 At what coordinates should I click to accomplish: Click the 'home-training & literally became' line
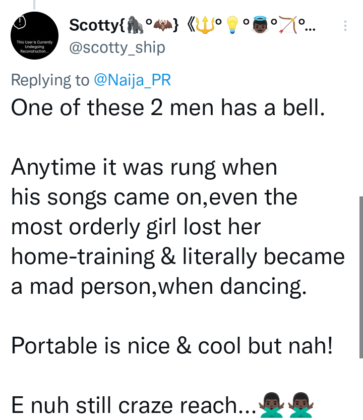pos(178,257)
